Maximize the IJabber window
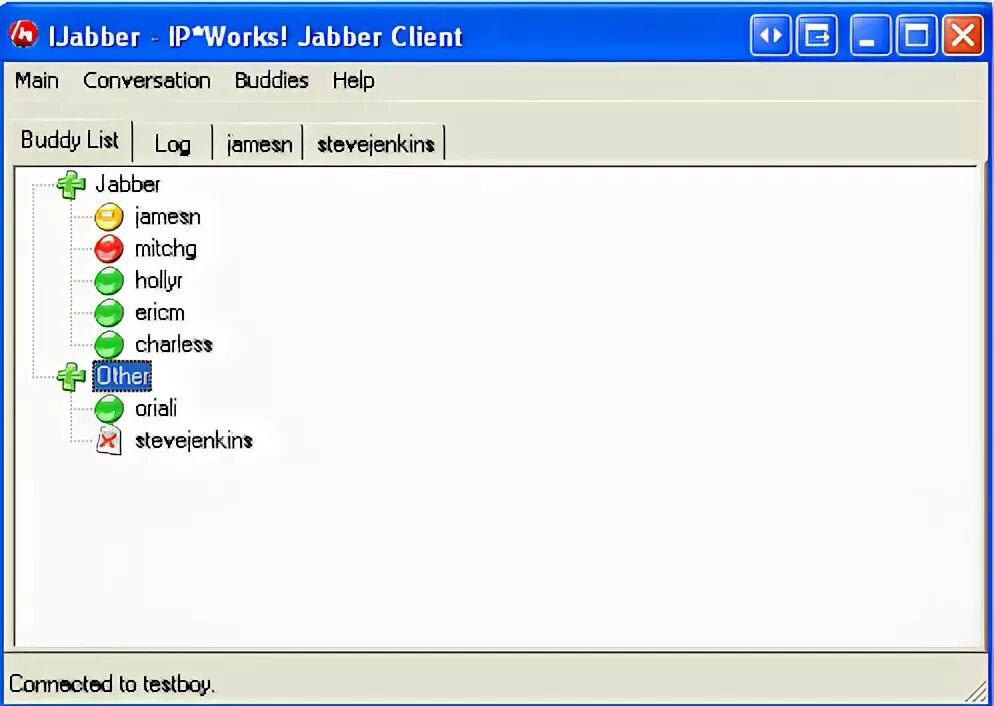The image size is (994, 706). click(x=916, y=35)
